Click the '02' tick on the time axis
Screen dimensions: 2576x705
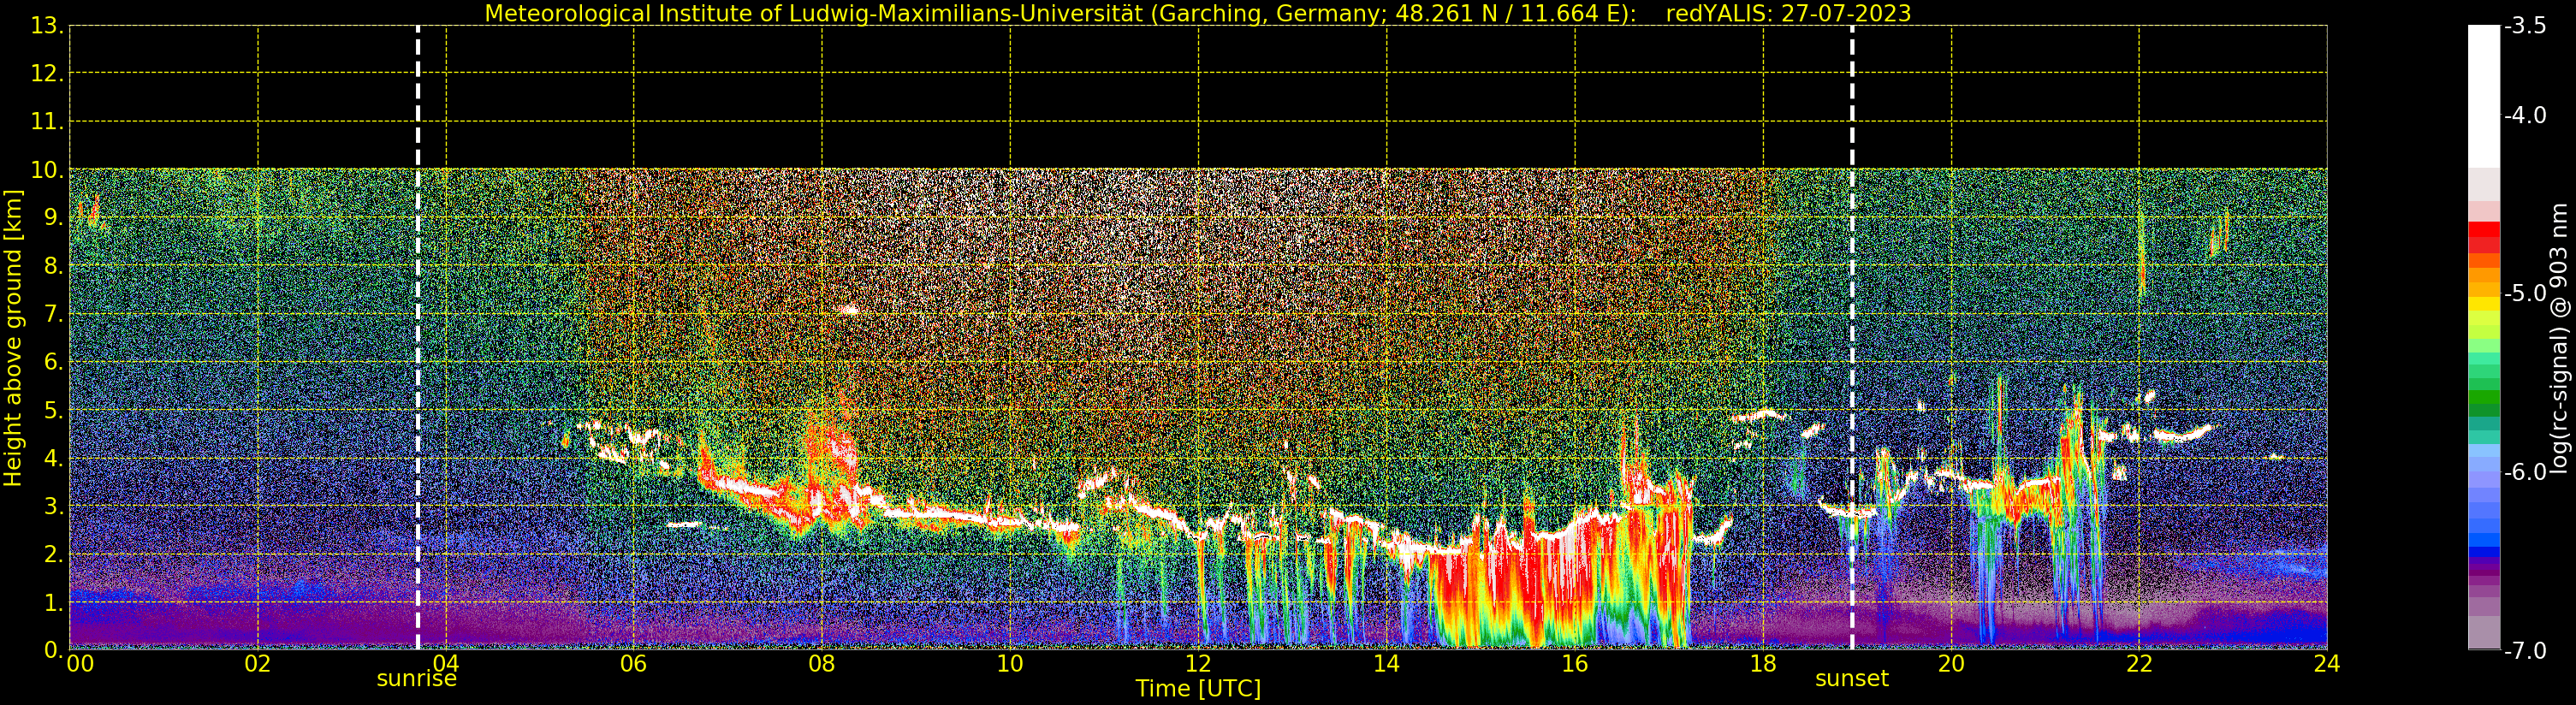coord(258,663)
